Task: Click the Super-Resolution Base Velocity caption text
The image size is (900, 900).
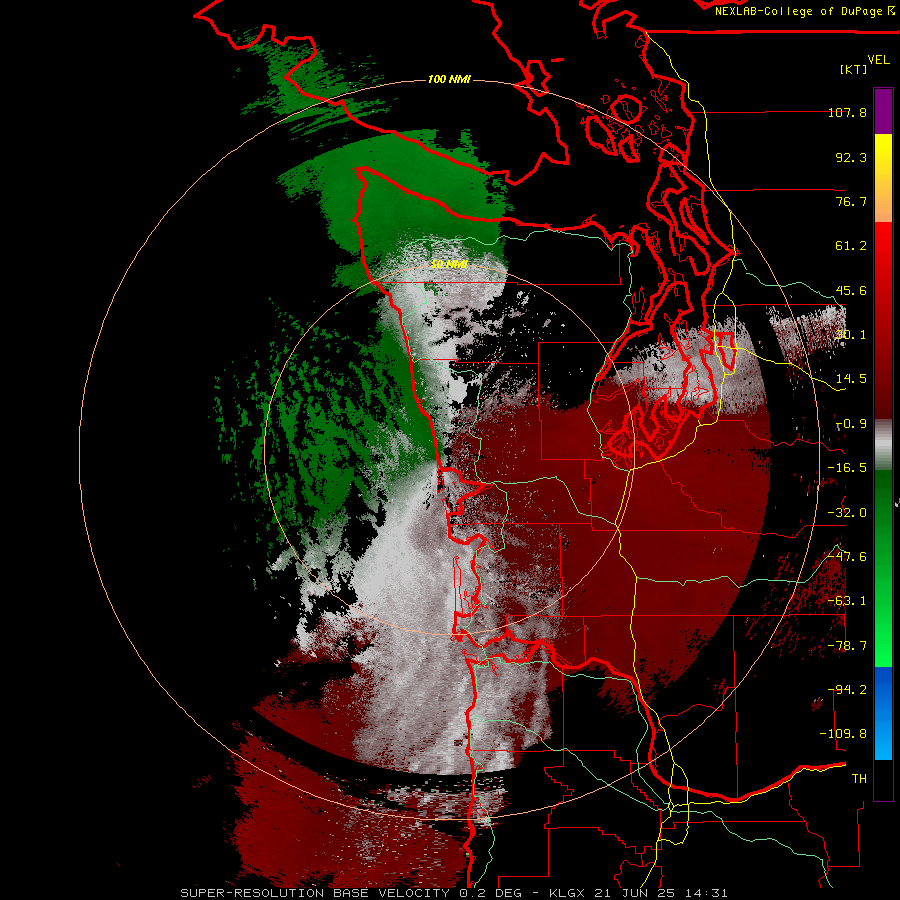Action: coord(316,893)
